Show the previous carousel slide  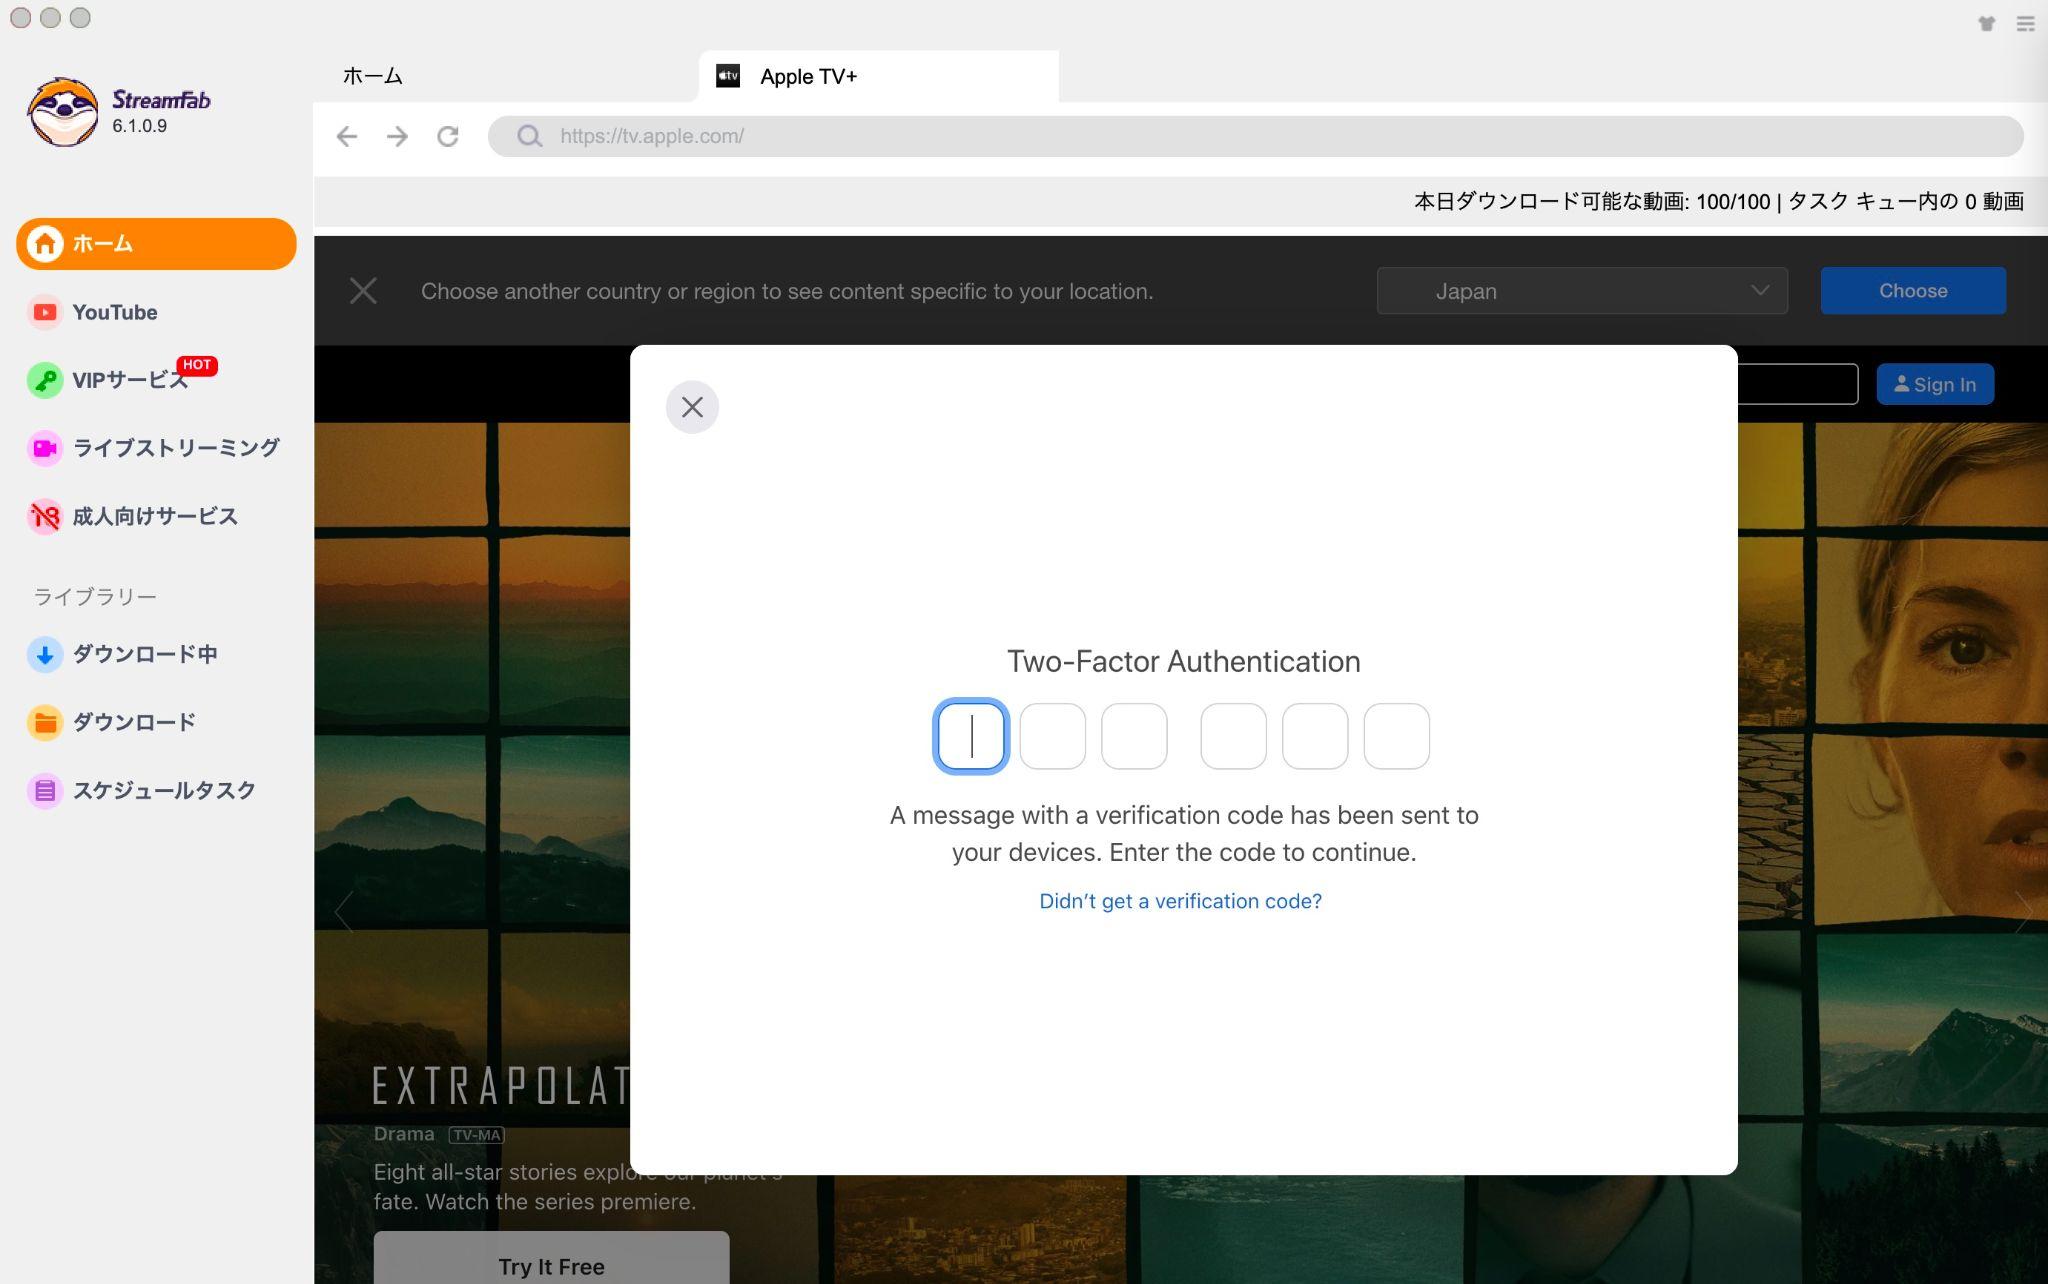[344, 911]
